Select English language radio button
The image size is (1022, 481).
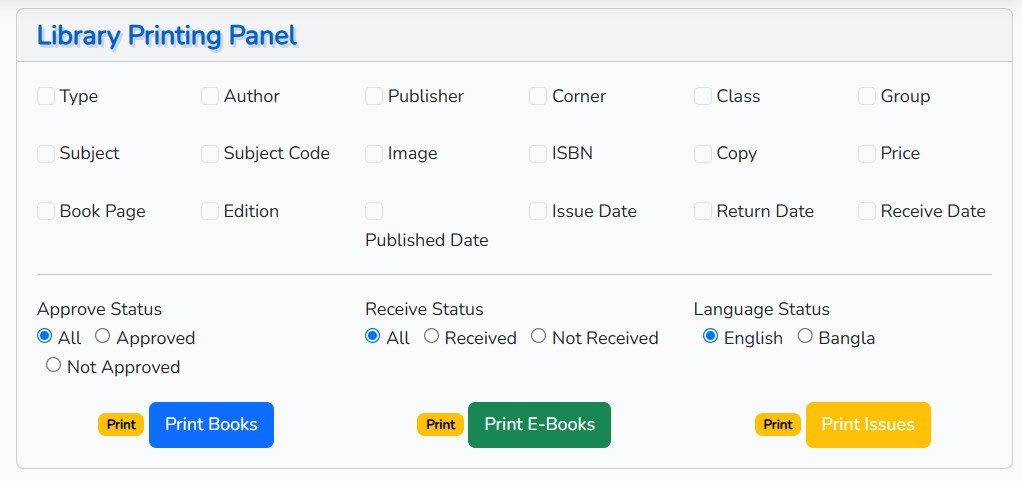coord(710,336)
